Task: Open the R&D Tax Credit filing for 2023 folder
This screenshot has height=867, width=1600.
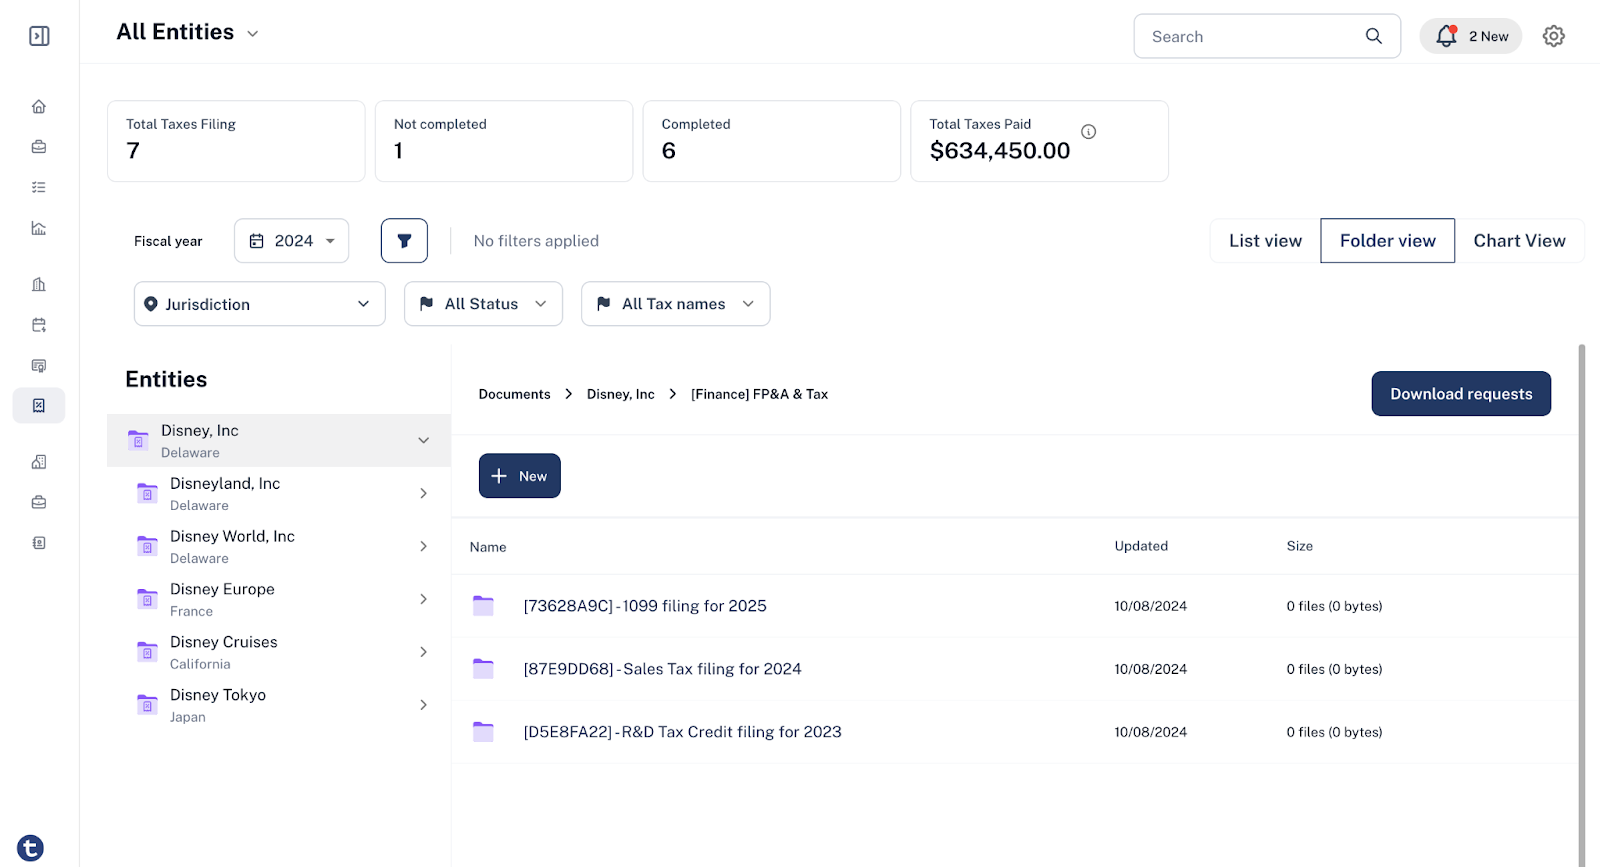Action: click(x=682, y=732)
